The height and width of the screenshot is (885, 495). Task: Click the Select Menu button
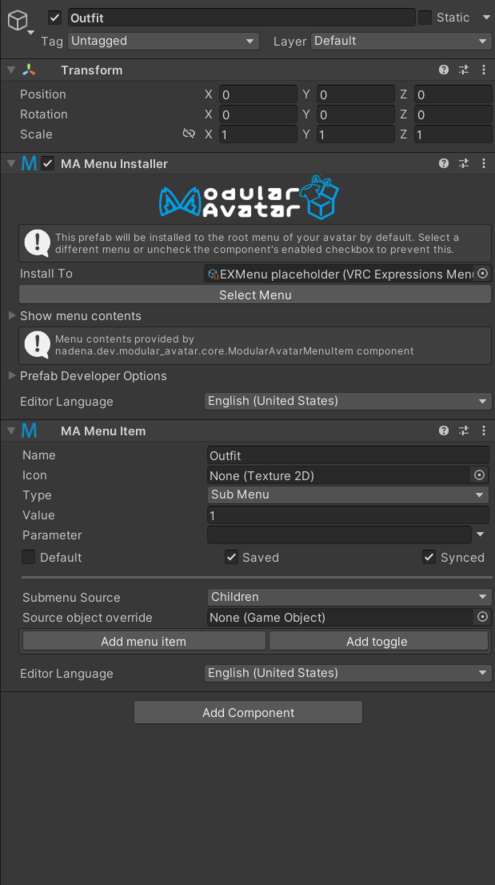[x=255, y=295]
